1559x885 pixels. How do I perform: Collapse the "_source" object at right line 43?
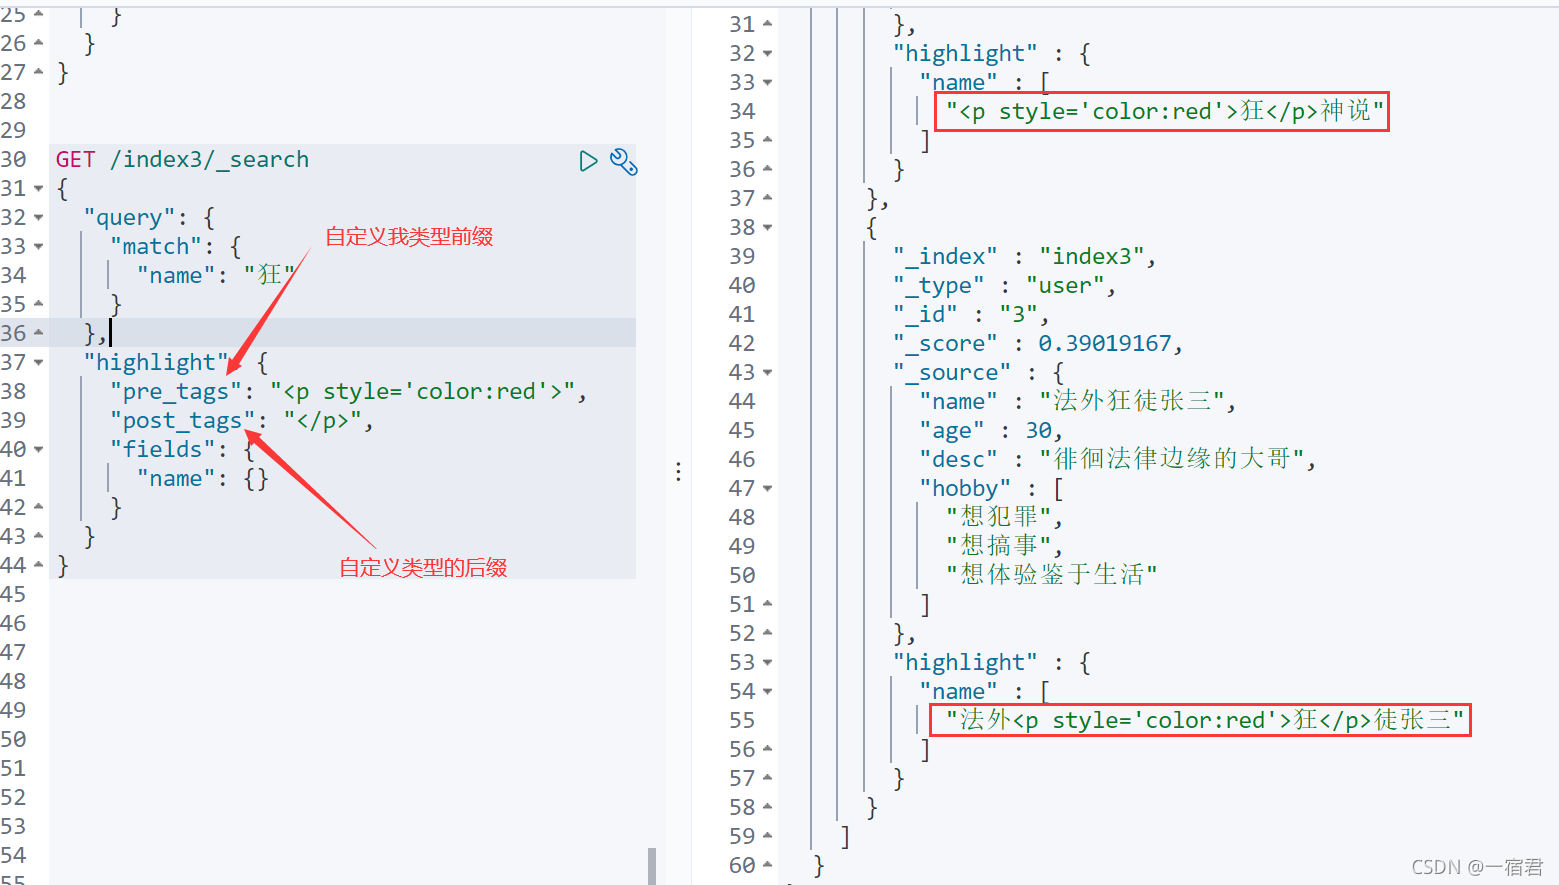[767, 373]
